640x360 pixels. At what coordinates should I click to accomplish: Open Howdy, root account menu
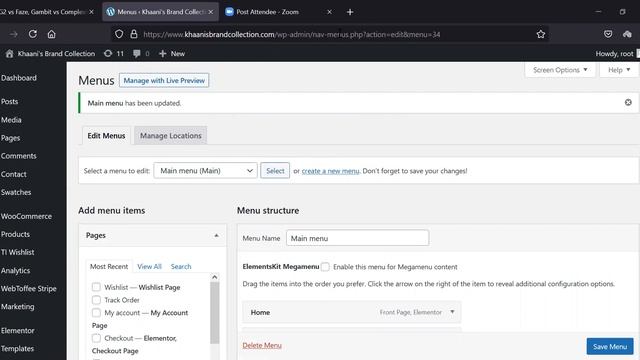pos(614,53)
